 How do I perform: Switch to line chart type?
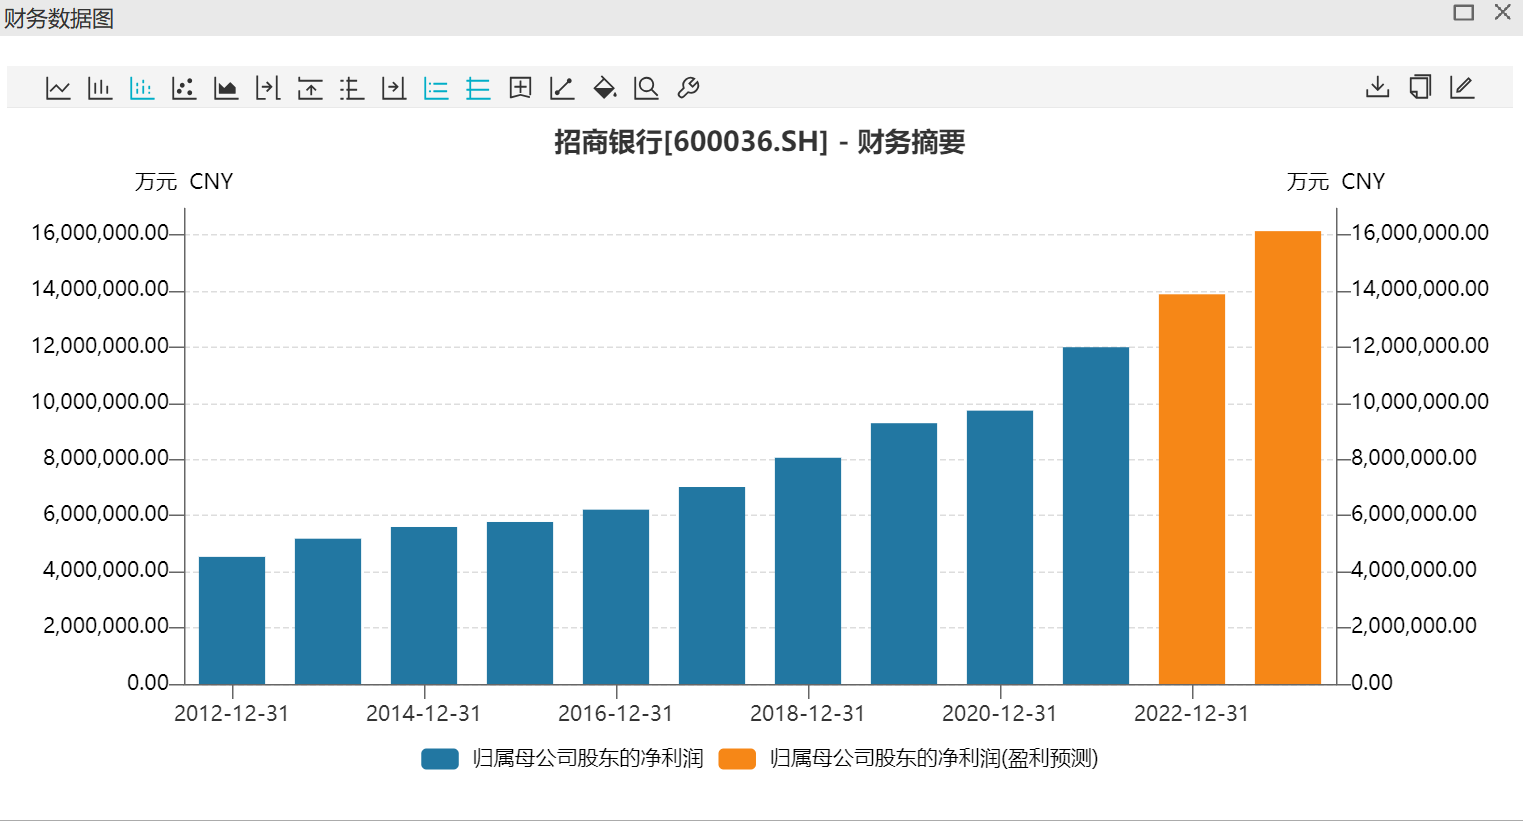click(58, 88)
